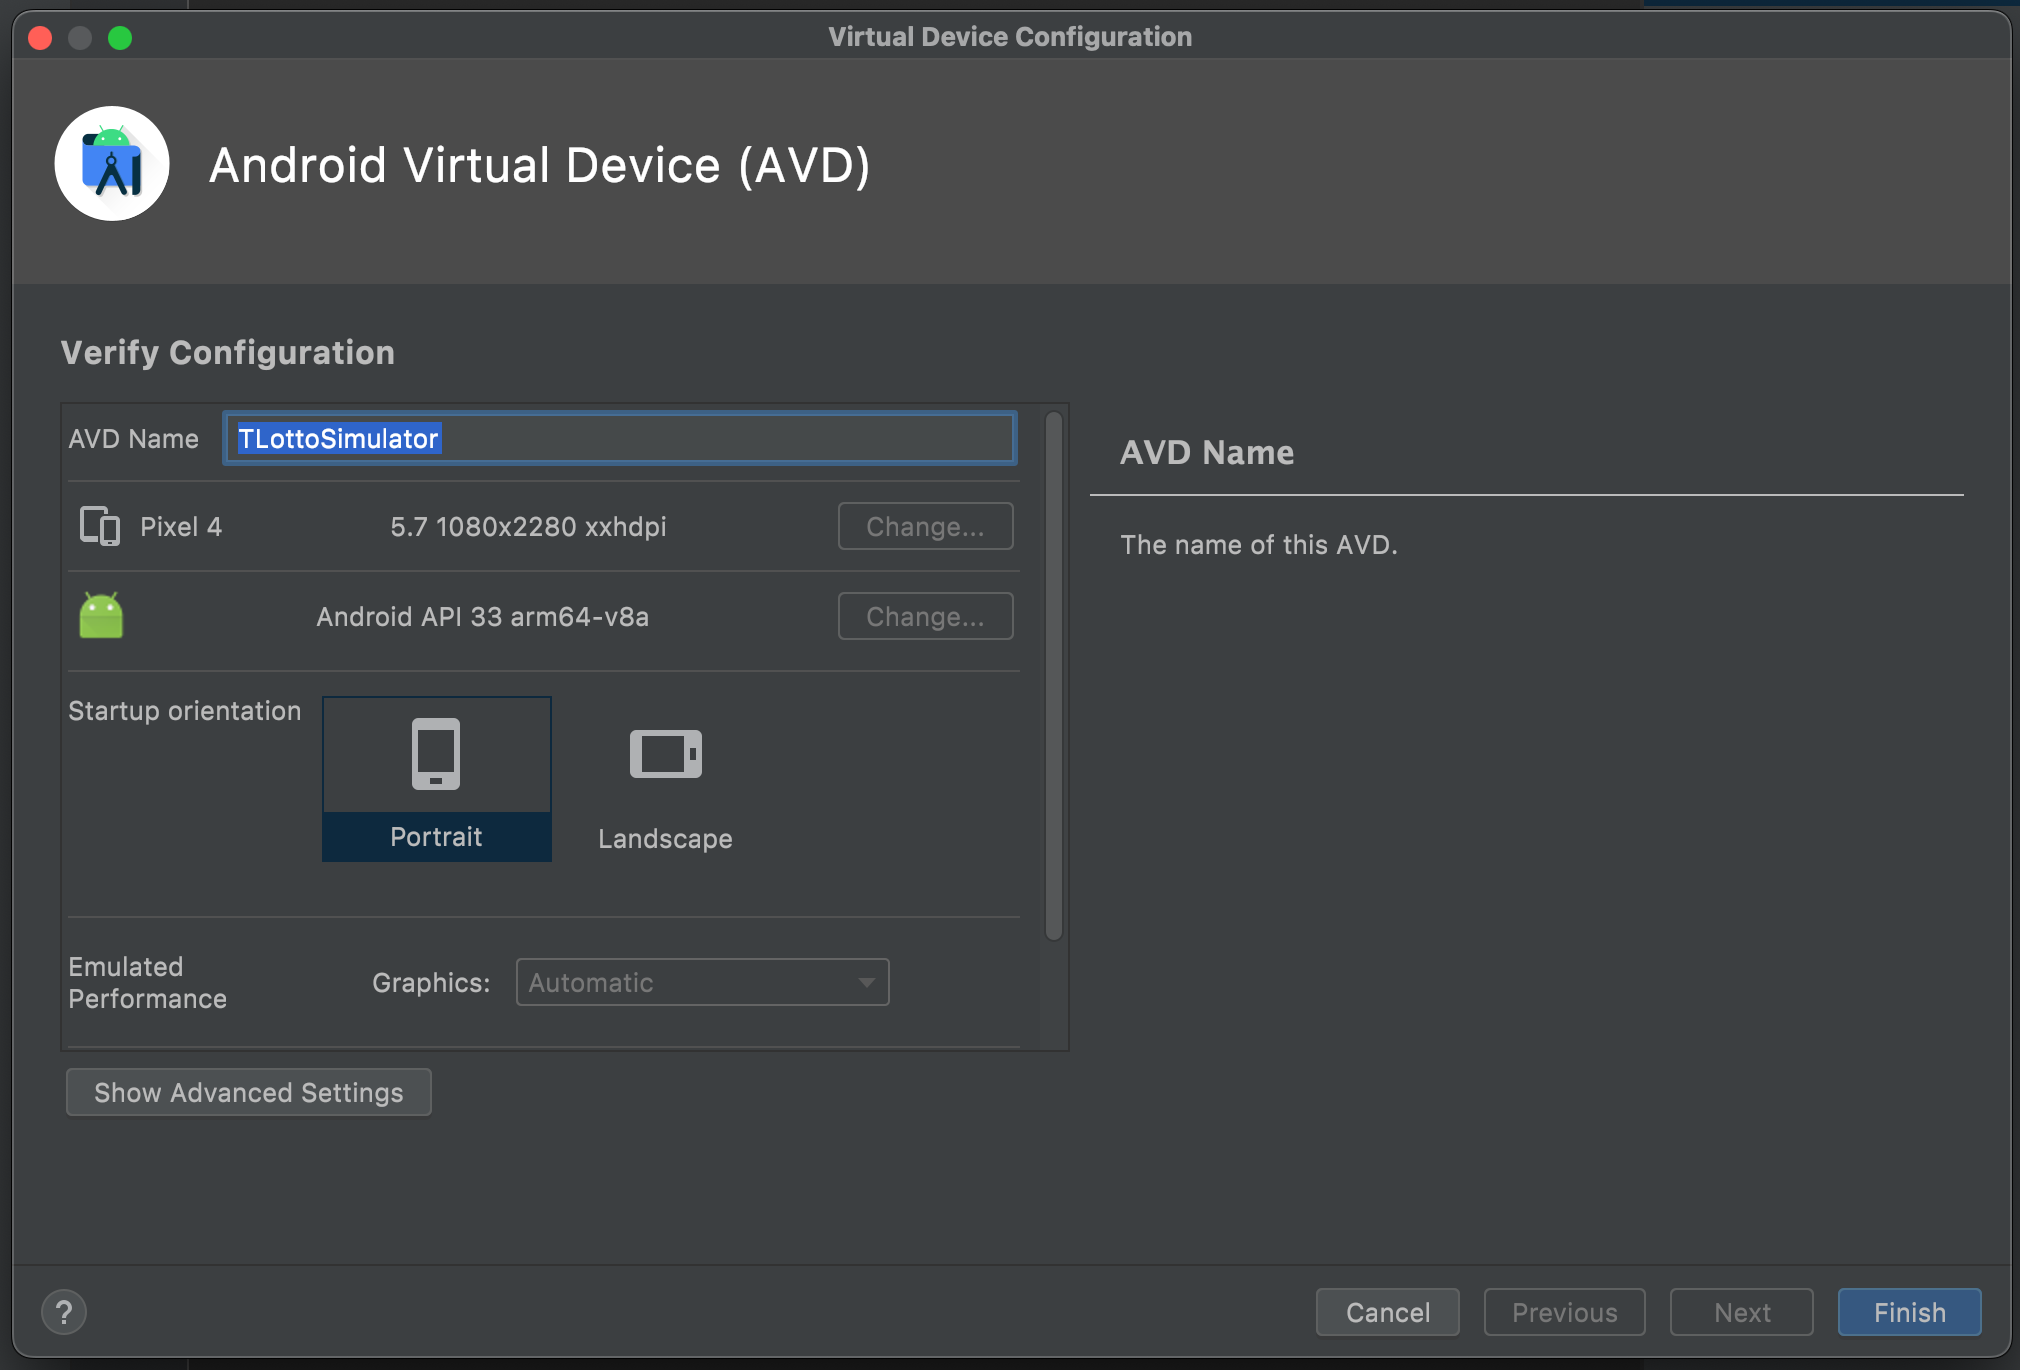Change the Pixel 4 hardware device

(x=925, y=526)
